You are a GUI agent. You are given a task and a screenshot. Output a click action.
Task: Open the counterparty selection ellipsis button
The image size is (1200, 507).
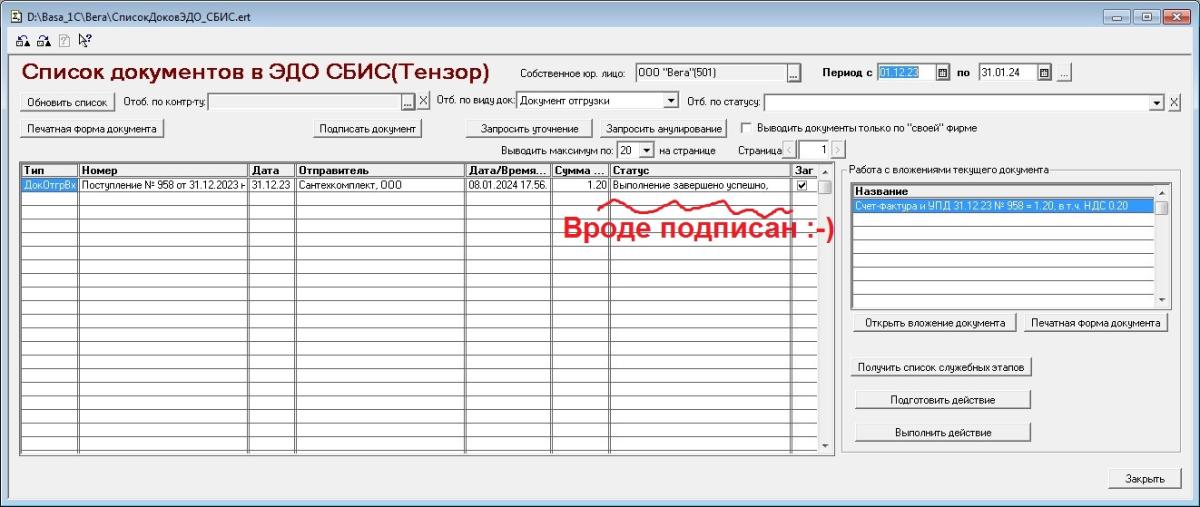[x=407, y=101]
